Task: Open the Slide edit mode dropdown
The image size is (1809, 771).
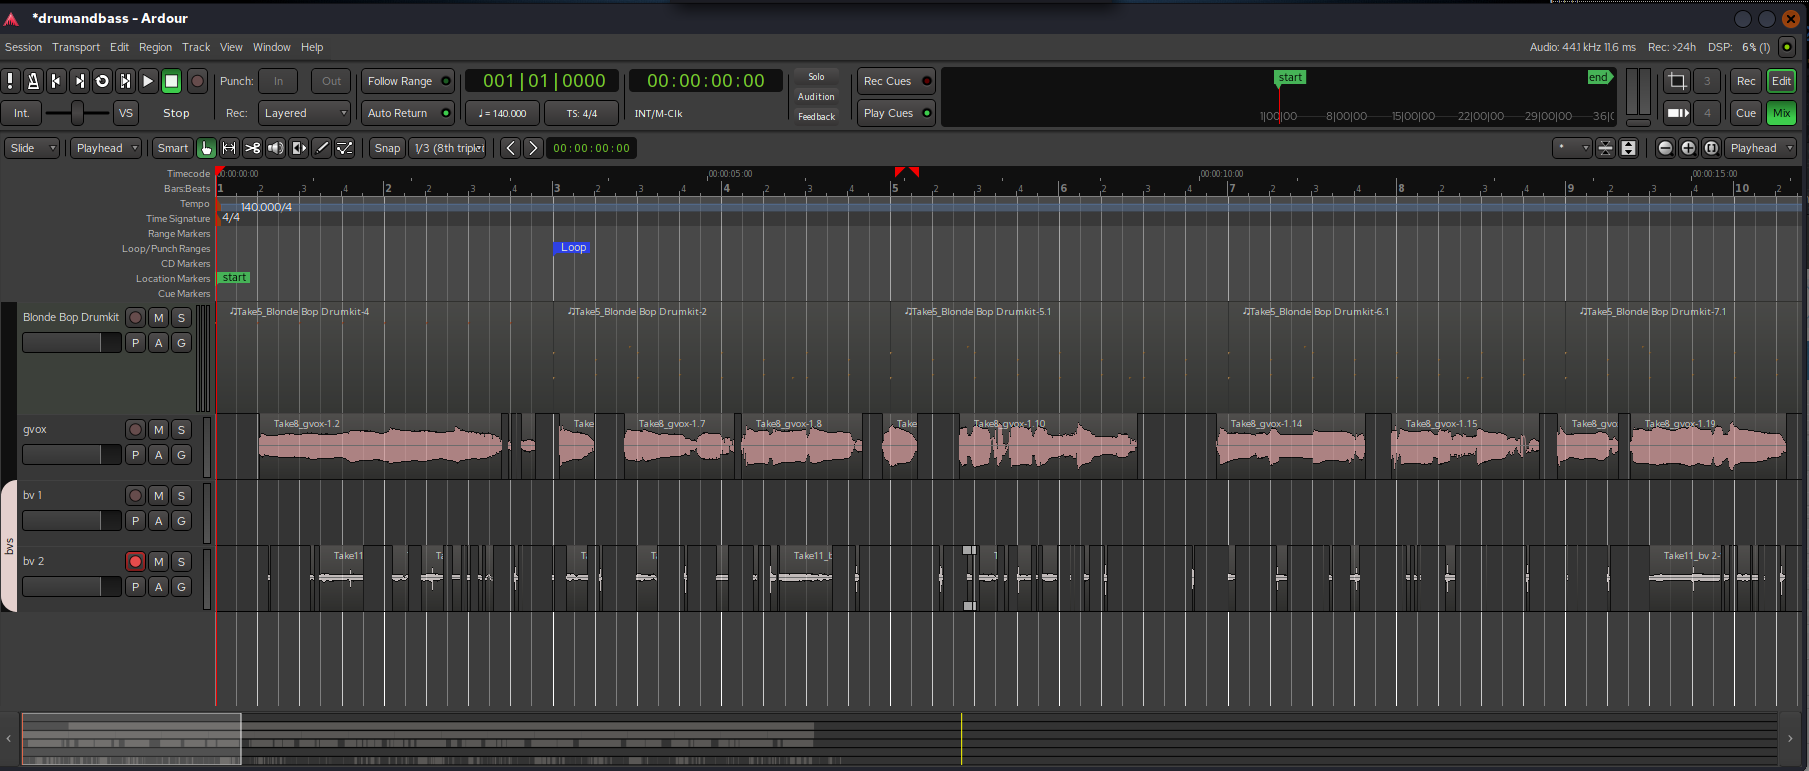Action: click(32, 148)
